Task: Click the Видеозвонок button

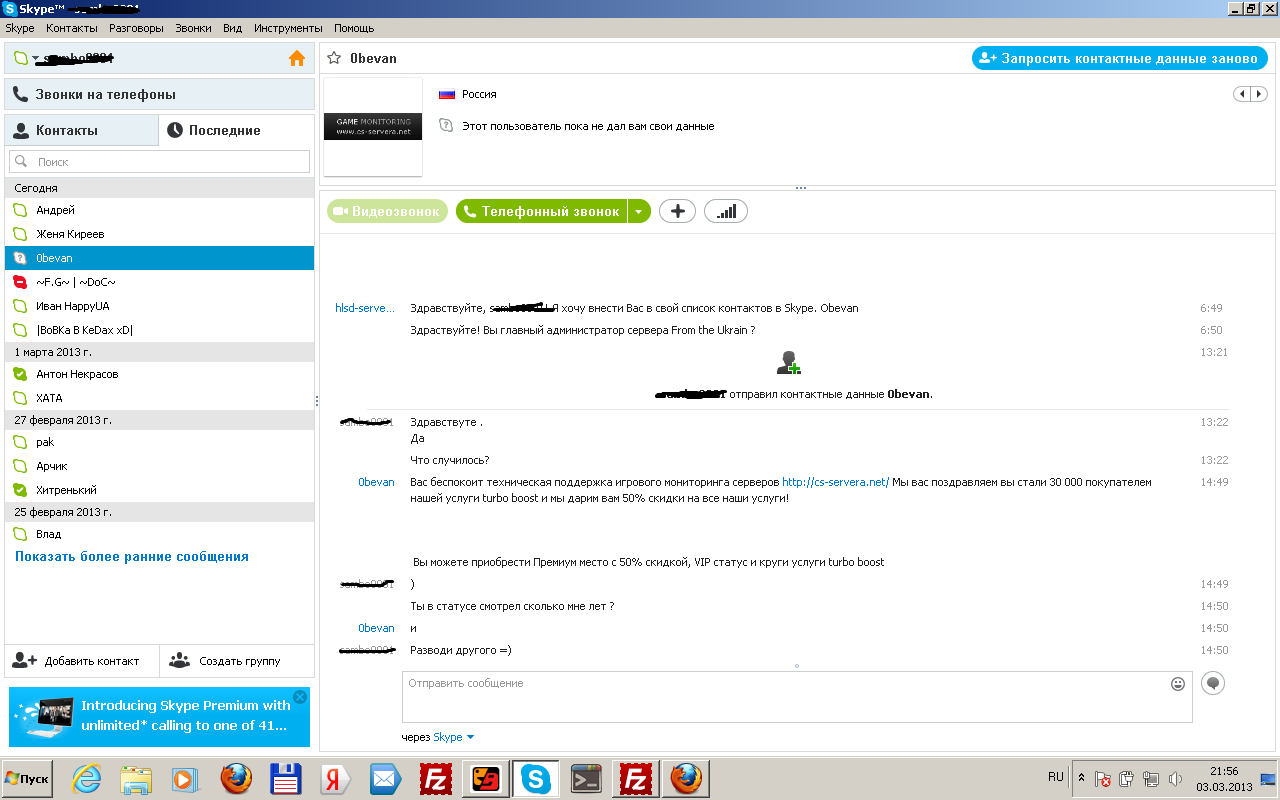Action: (x=387, y=211)
